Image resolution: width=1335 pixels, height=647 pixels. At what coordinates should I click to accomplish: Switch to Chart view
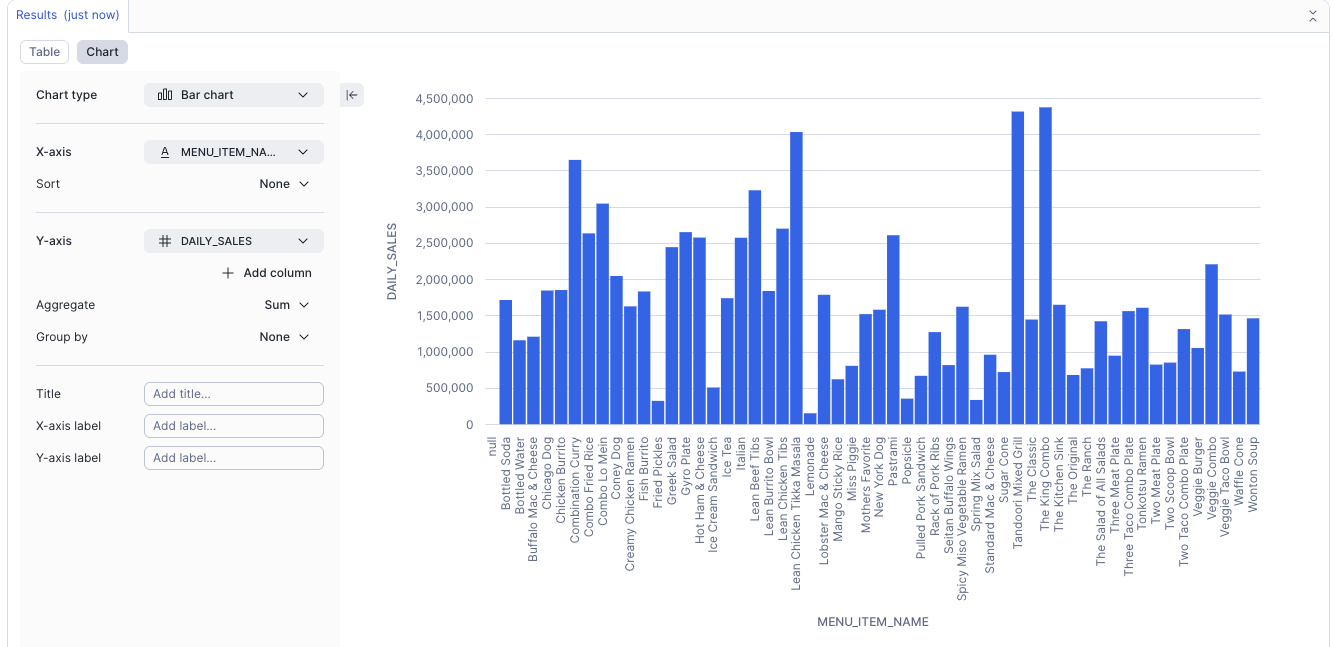(101, 51)
